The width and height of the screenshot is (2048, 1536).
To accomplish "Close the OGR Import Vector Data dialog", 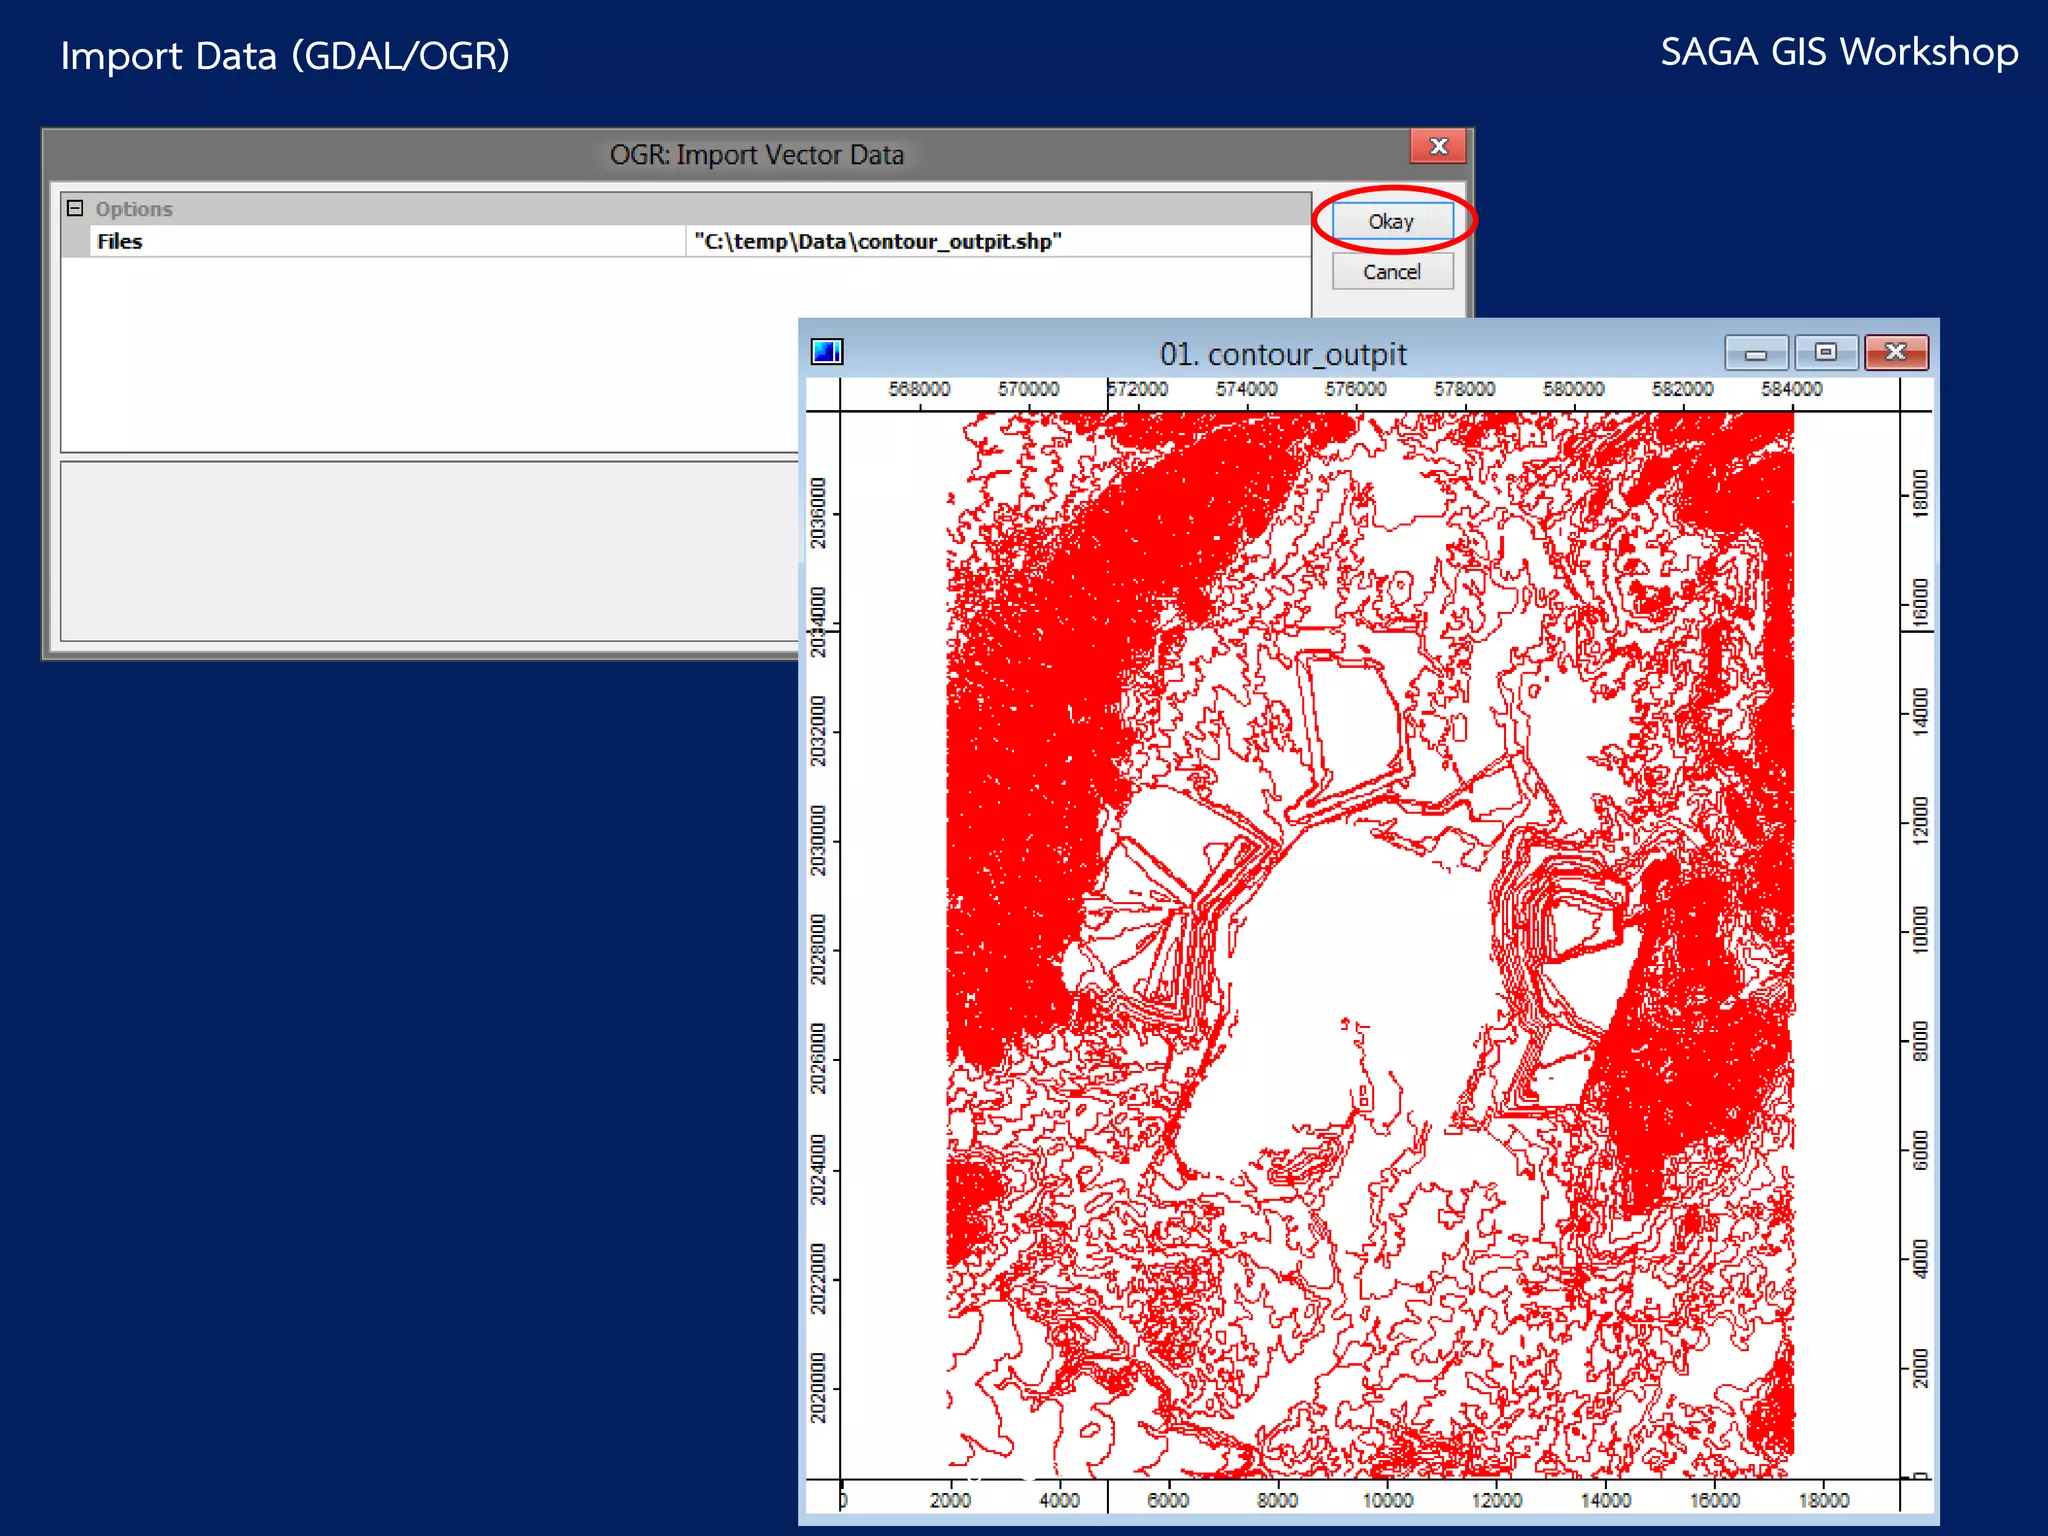I will click(x=1438, y=146).
